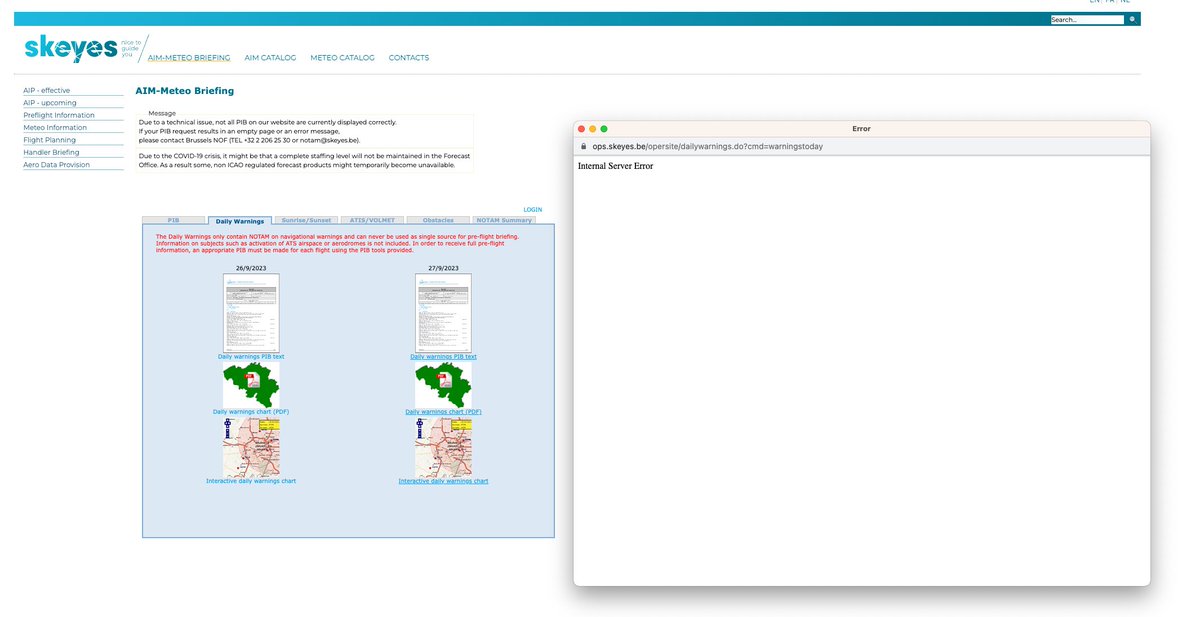This screenshot has height=617, width=1200.
Task: Switch to the PIB tab
Action: [x=173, y=220]
